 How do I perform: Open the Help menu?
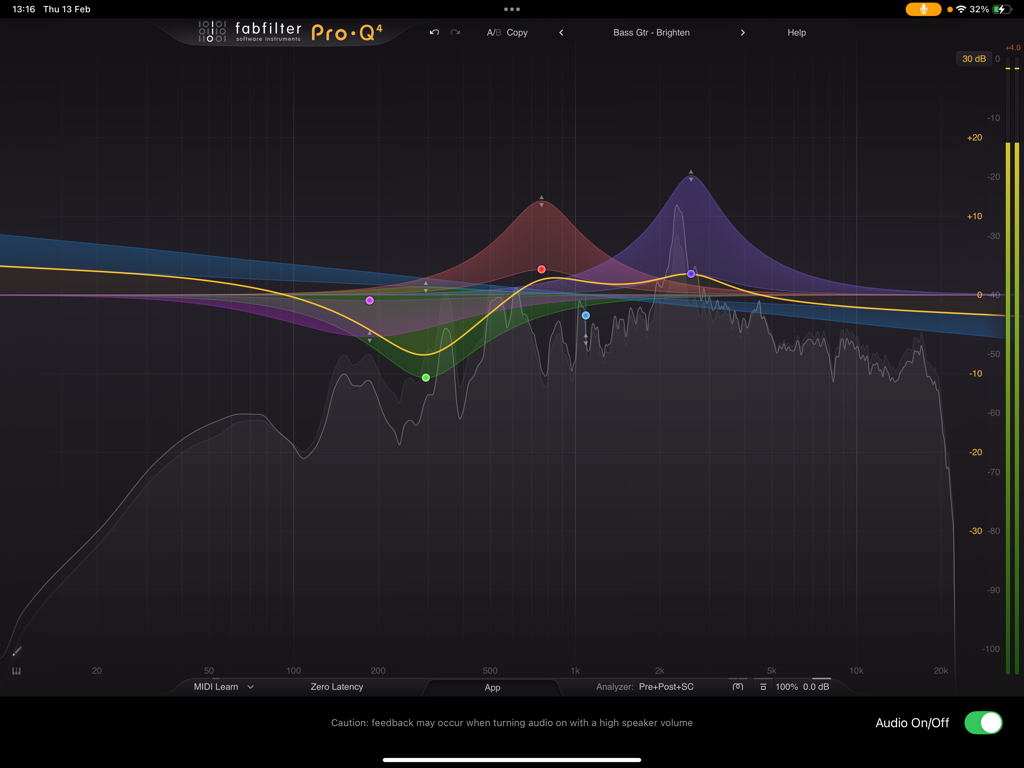[x=796, y=32]
